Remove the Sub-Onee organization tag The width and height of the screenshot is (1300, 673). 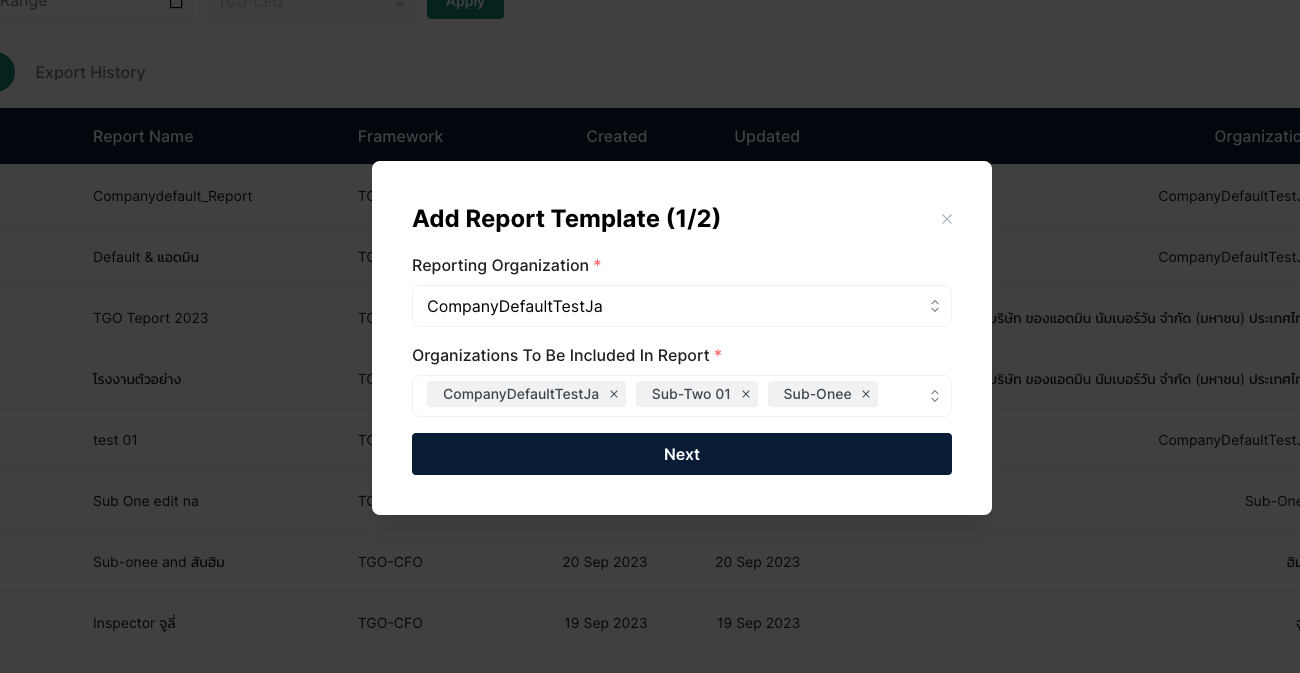[x=866, y=394]
